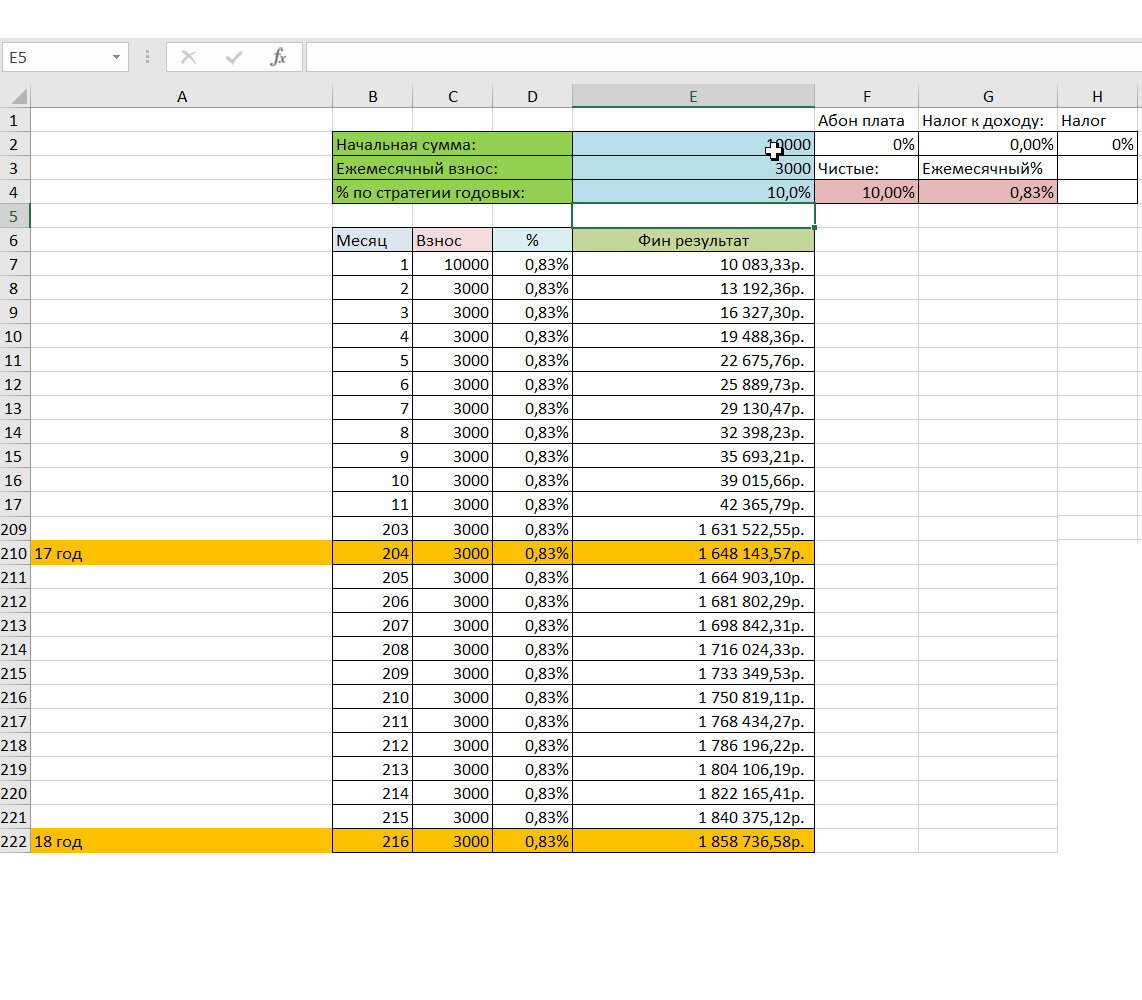Click the cell with 10,0% in E4

[693, 192]
